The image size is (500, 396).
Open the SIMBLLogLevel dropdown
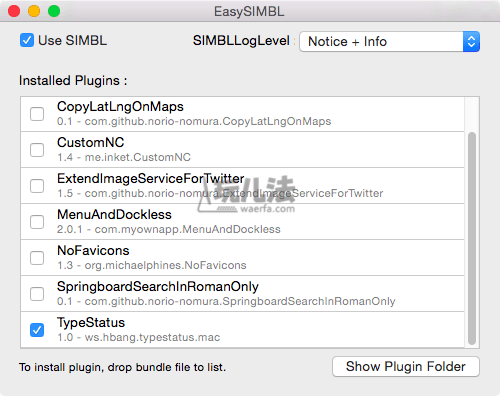[389, 42]
